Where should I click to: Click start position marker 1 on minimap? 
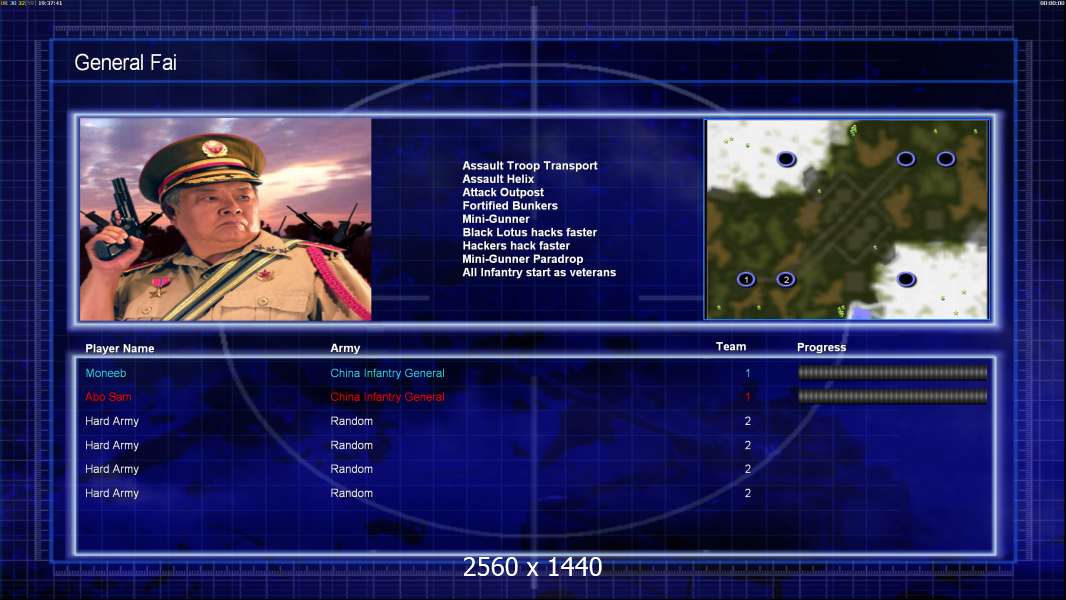[x=746, y=279]
